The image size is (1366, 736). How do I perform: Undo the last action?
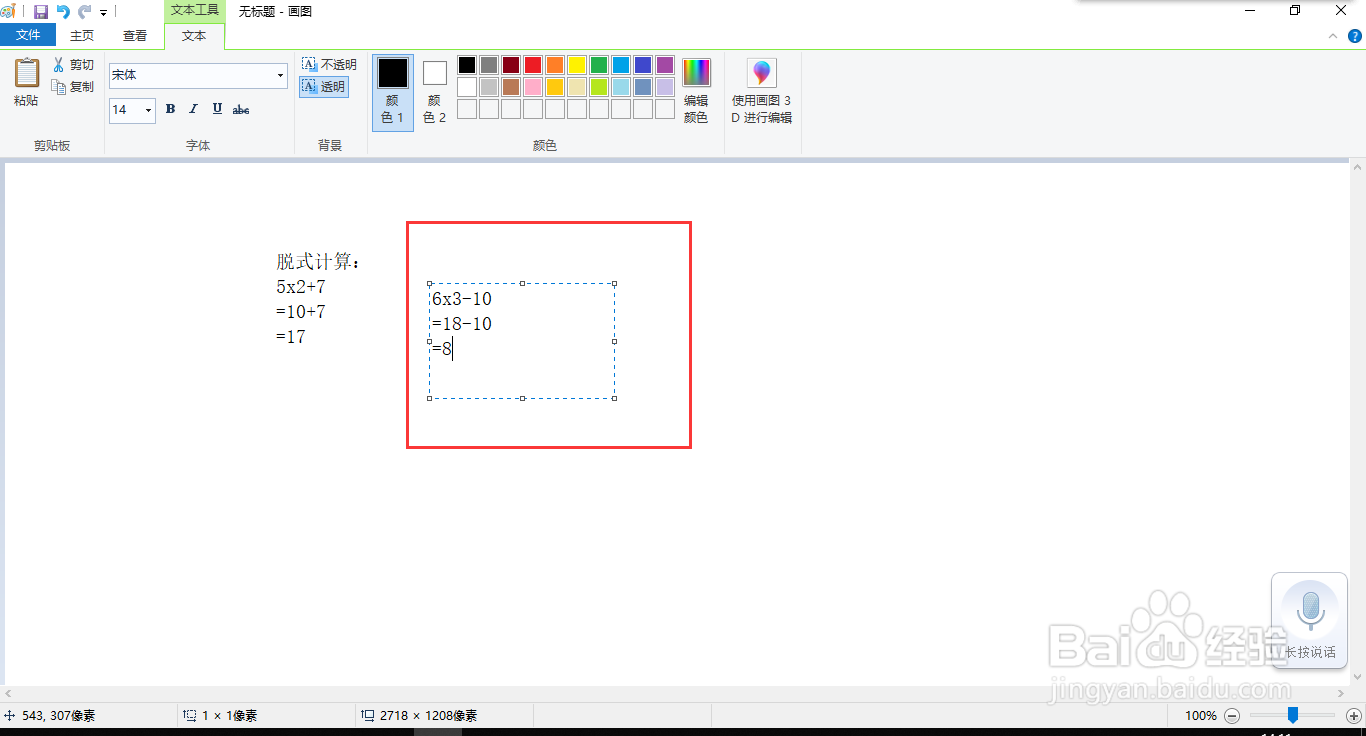coord(63,12)
